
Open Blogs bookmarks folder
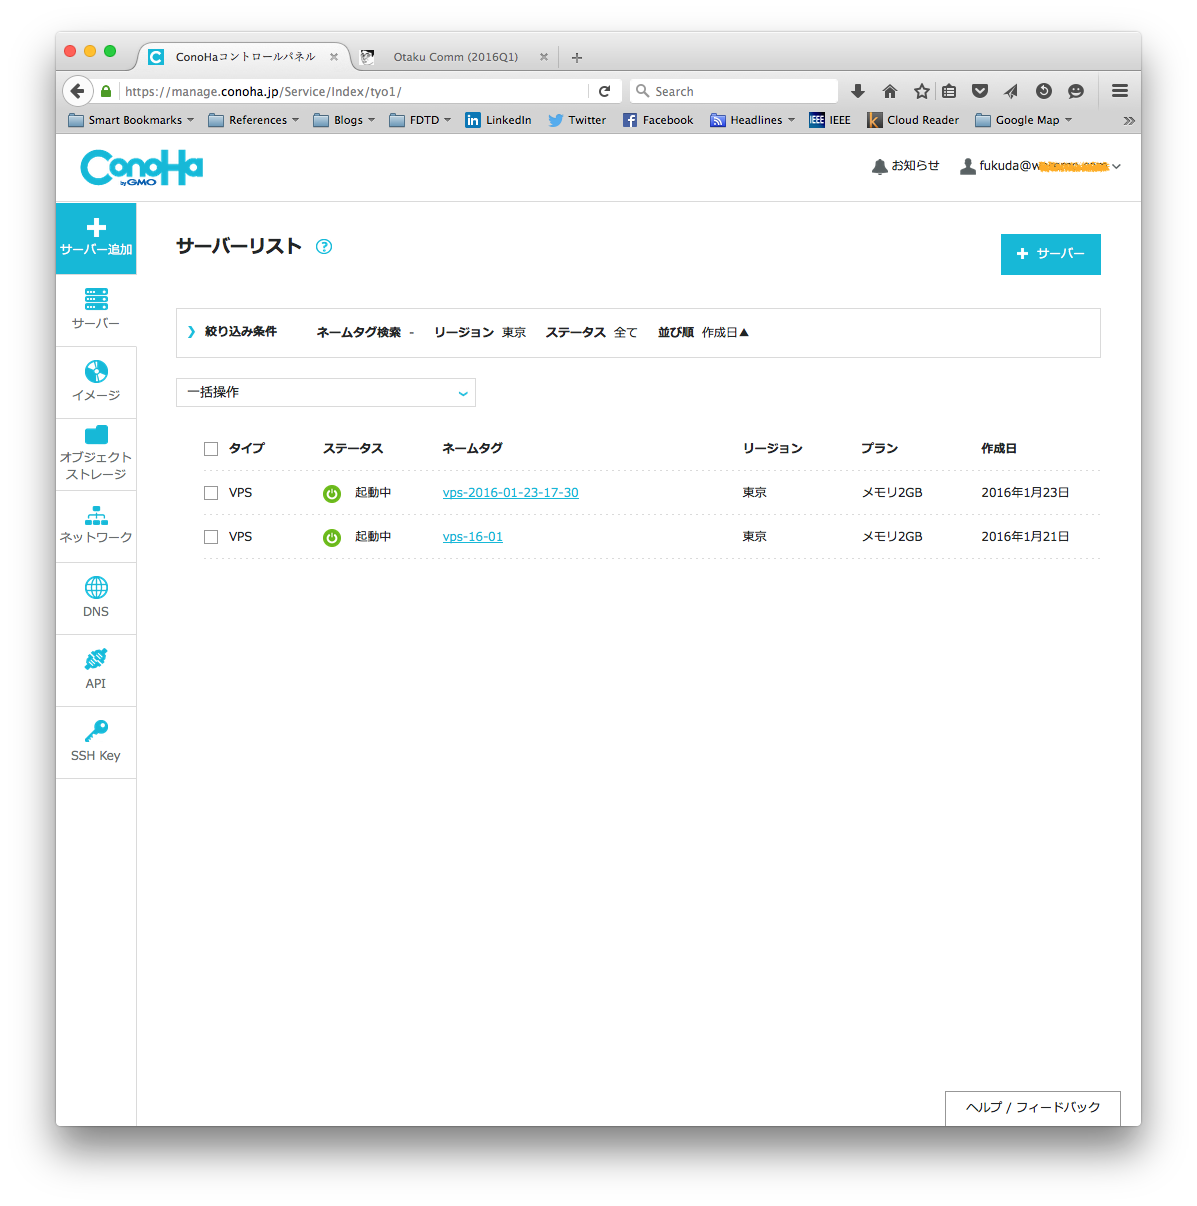click(x=344, y=120)
